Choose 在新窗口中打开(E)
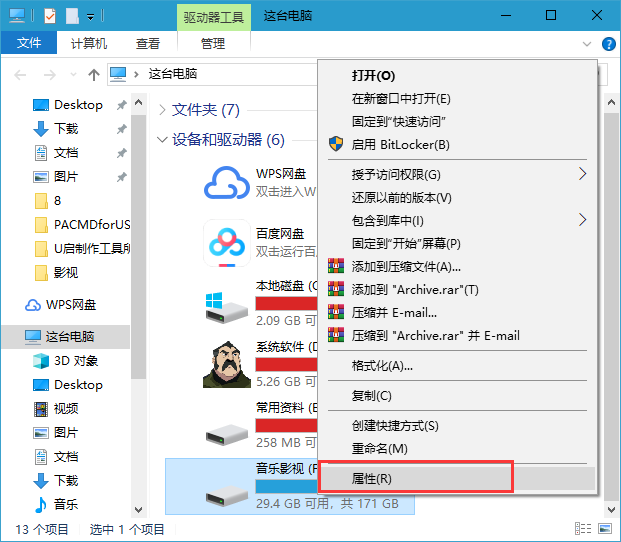621x542 pixels. point(401,99)
